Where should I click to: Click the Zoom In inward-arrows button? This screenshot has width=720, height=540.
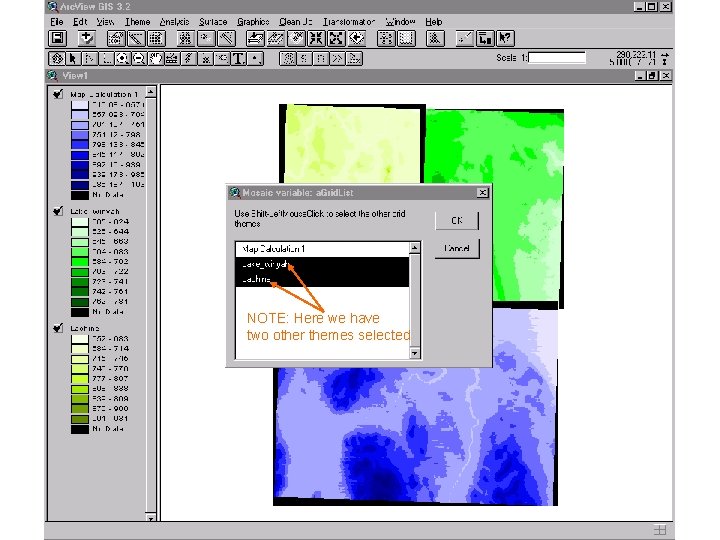click(x=316, y=38)
